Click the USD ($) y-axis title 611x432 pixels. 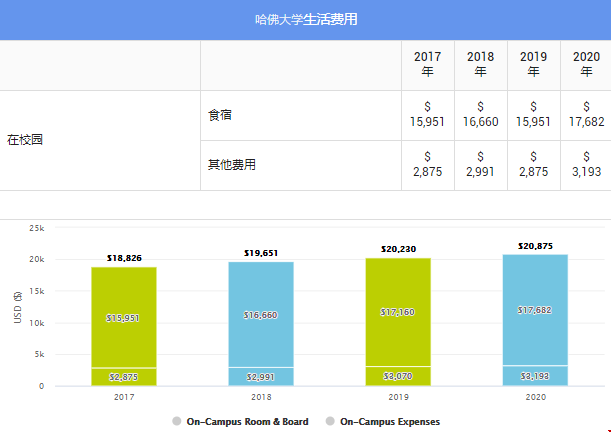coord(18,308)
